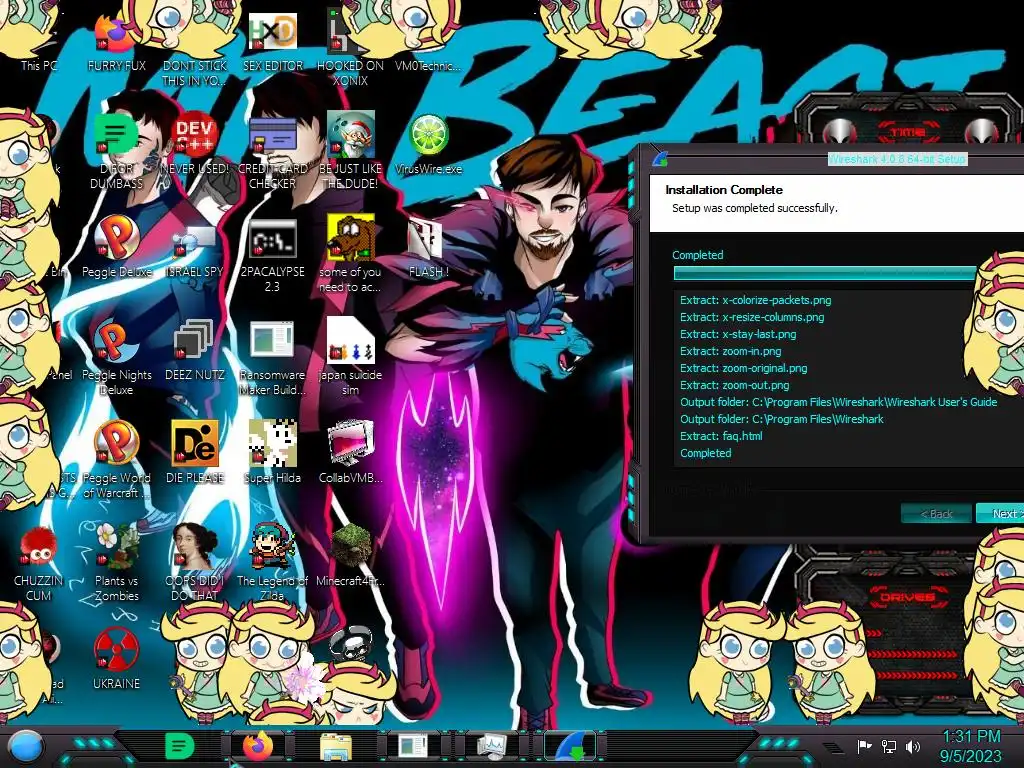This screenshot has height=768, width=1024.
Task: Switch to Wireshark installer taskbar button
Action: pyautogui.click(x=570, y=746)
